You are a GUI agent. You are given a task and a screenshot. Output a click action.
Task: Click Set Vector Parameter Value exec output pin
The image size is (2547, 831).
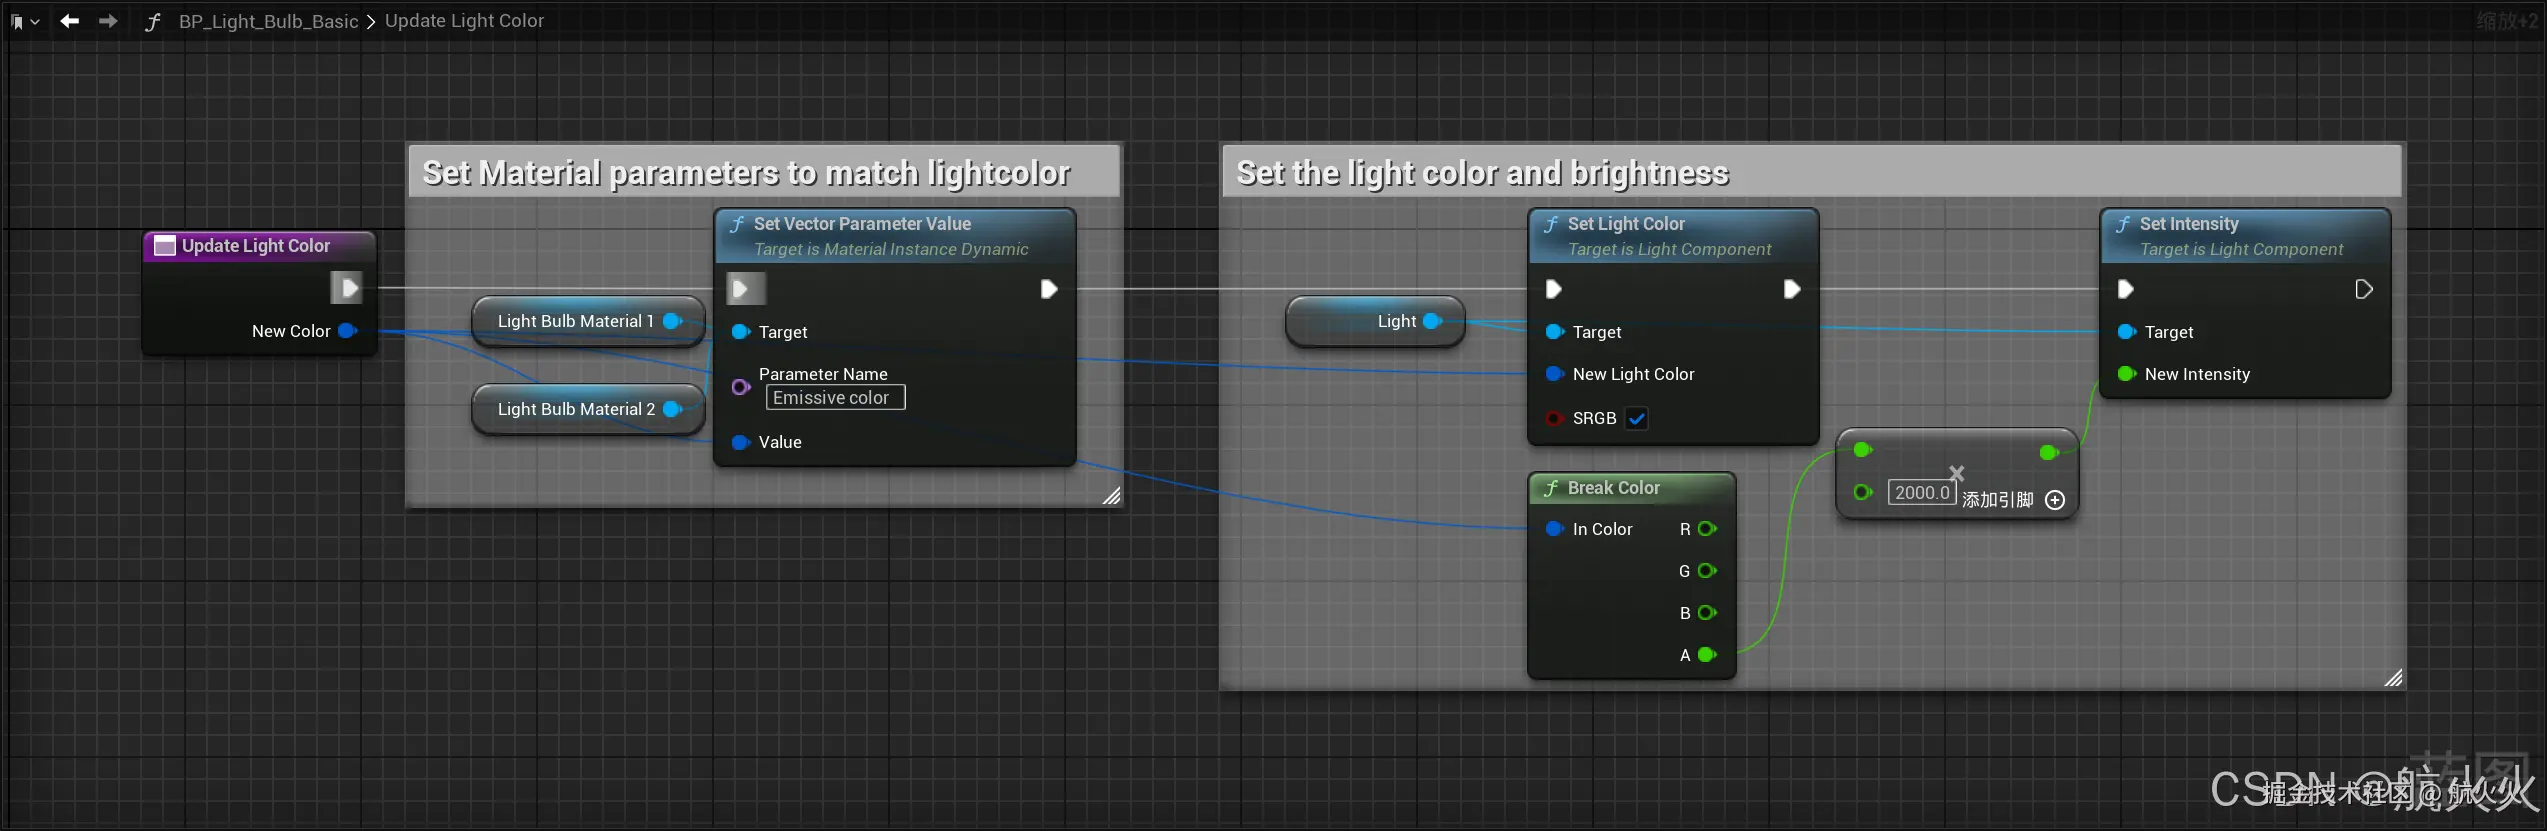1048,289
